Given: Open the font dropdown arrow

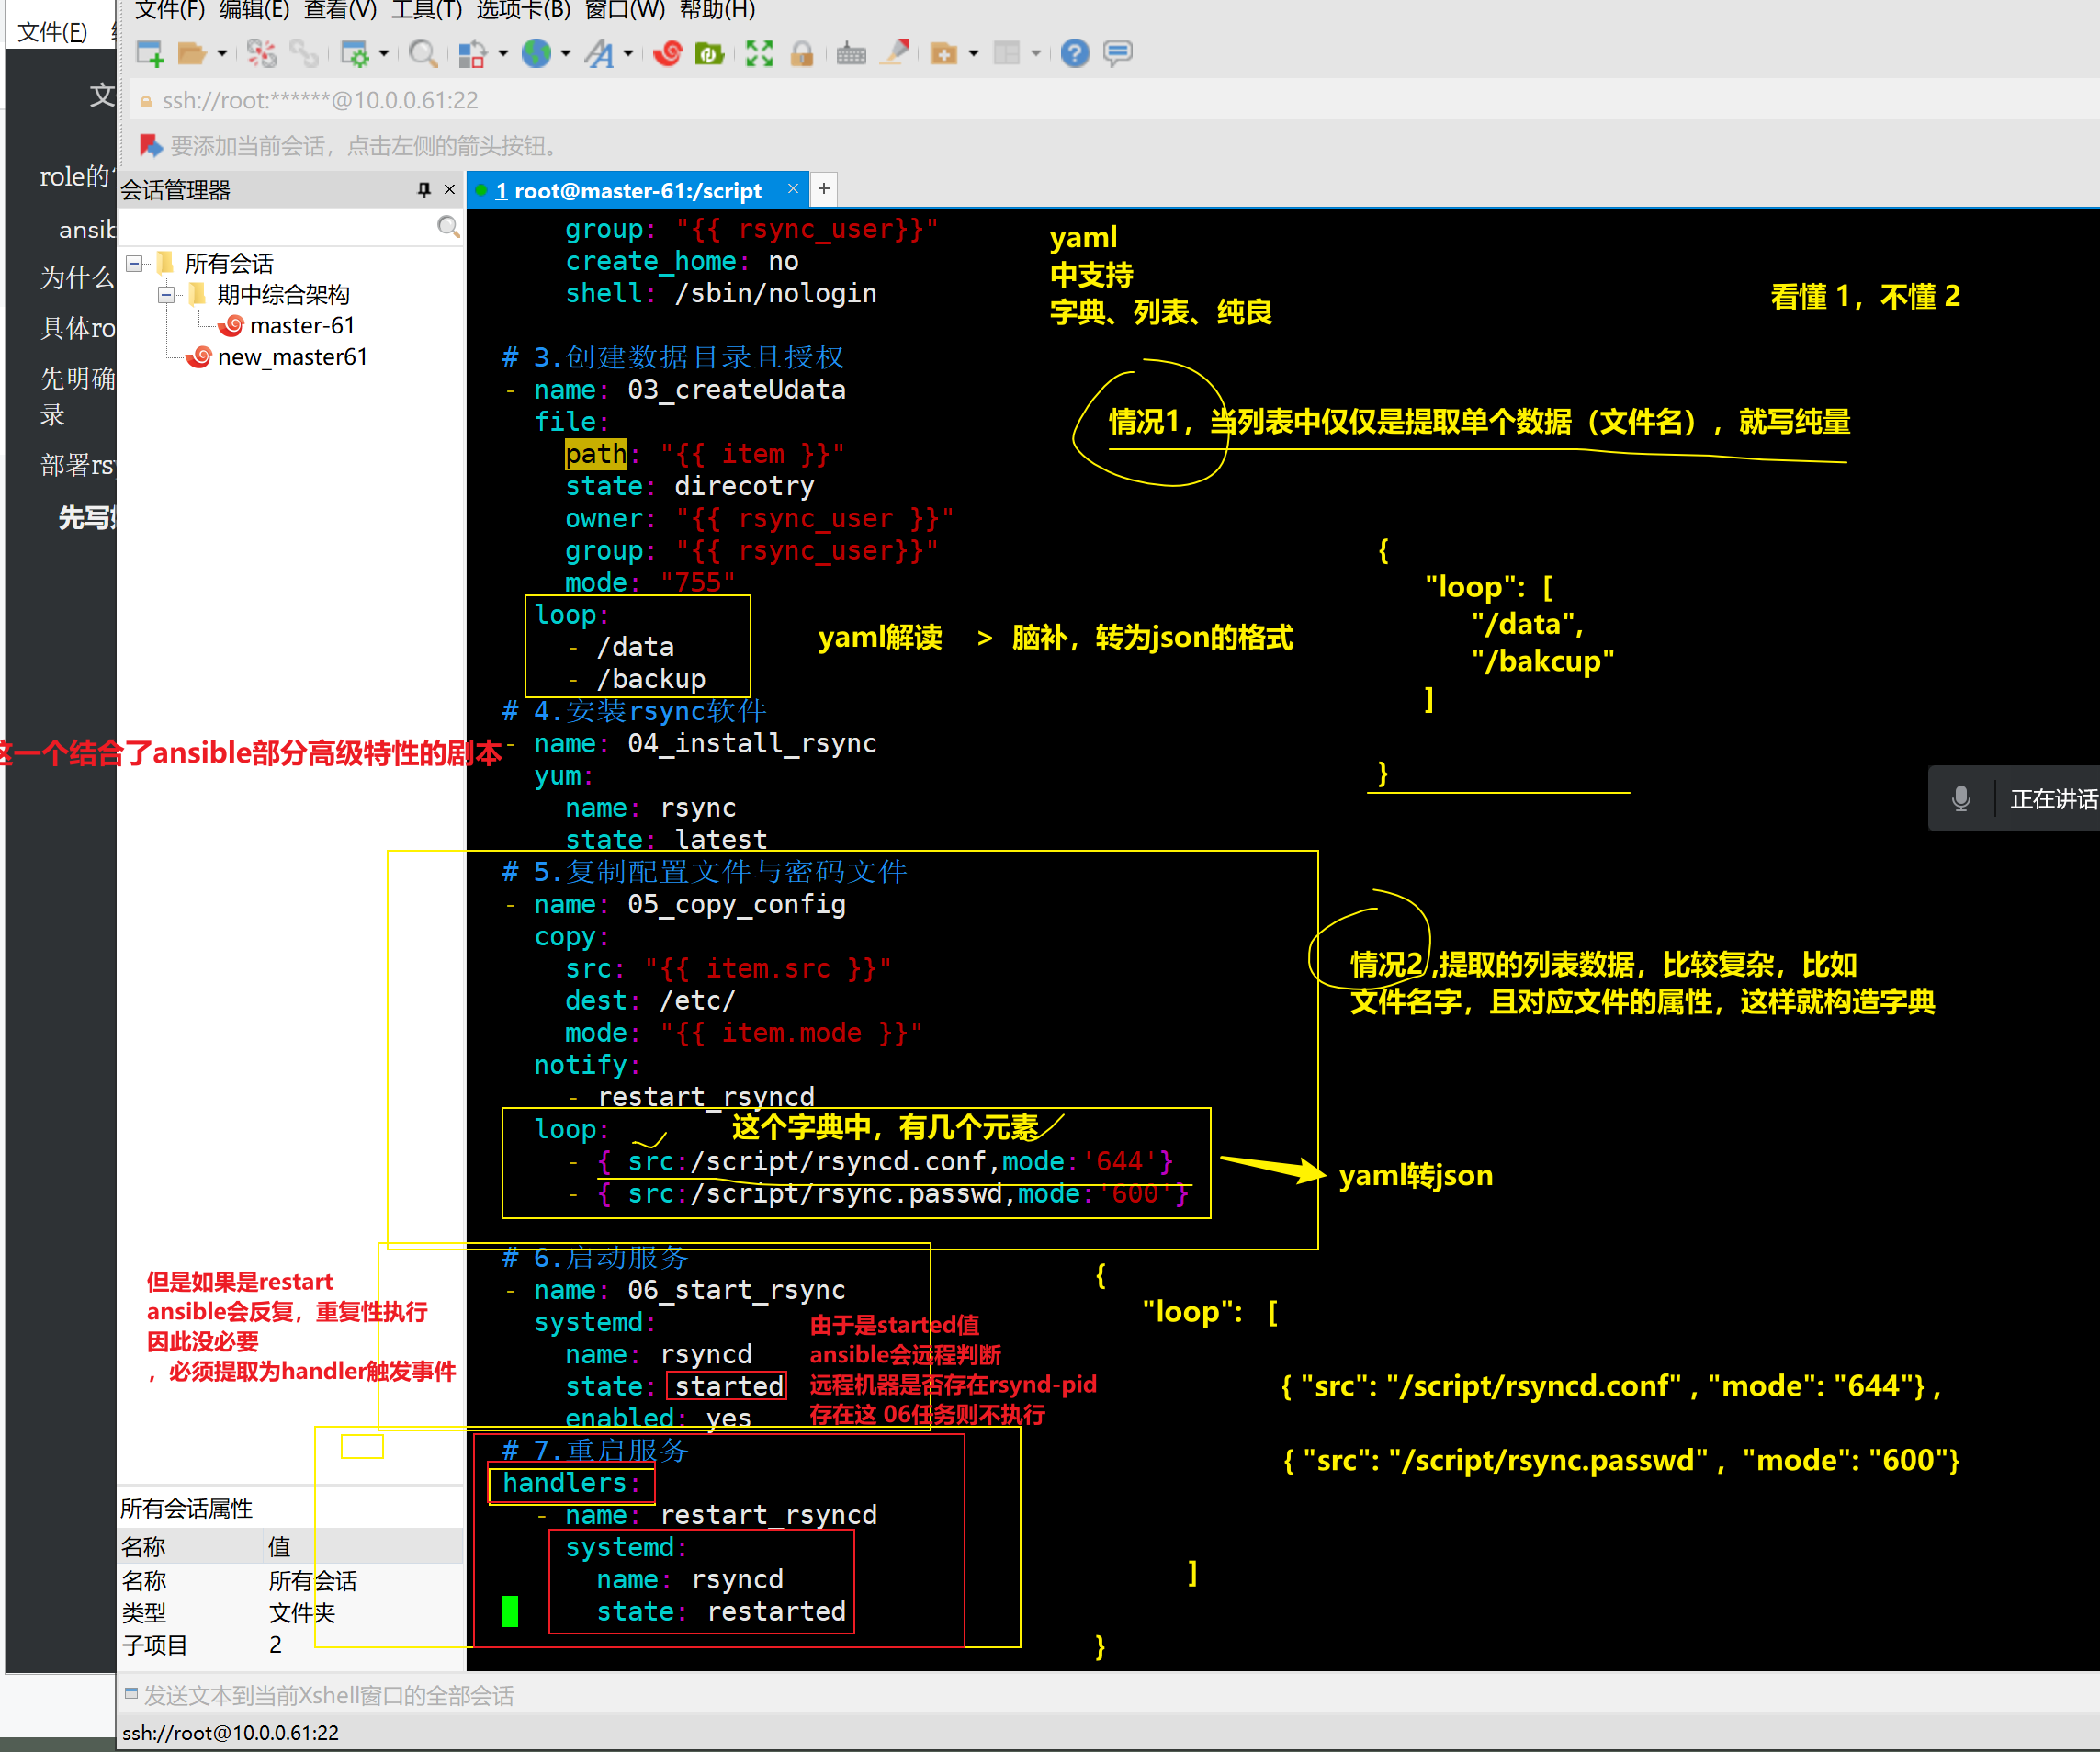Looking at the screenshot, I should 629,53.
